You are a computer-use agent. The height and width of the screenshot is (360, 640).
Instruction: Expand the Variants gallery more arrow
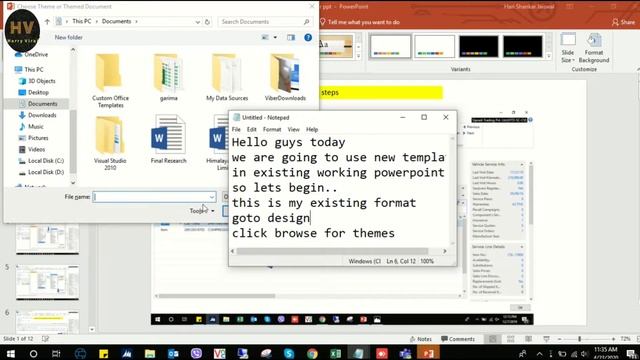click(549, 56)
